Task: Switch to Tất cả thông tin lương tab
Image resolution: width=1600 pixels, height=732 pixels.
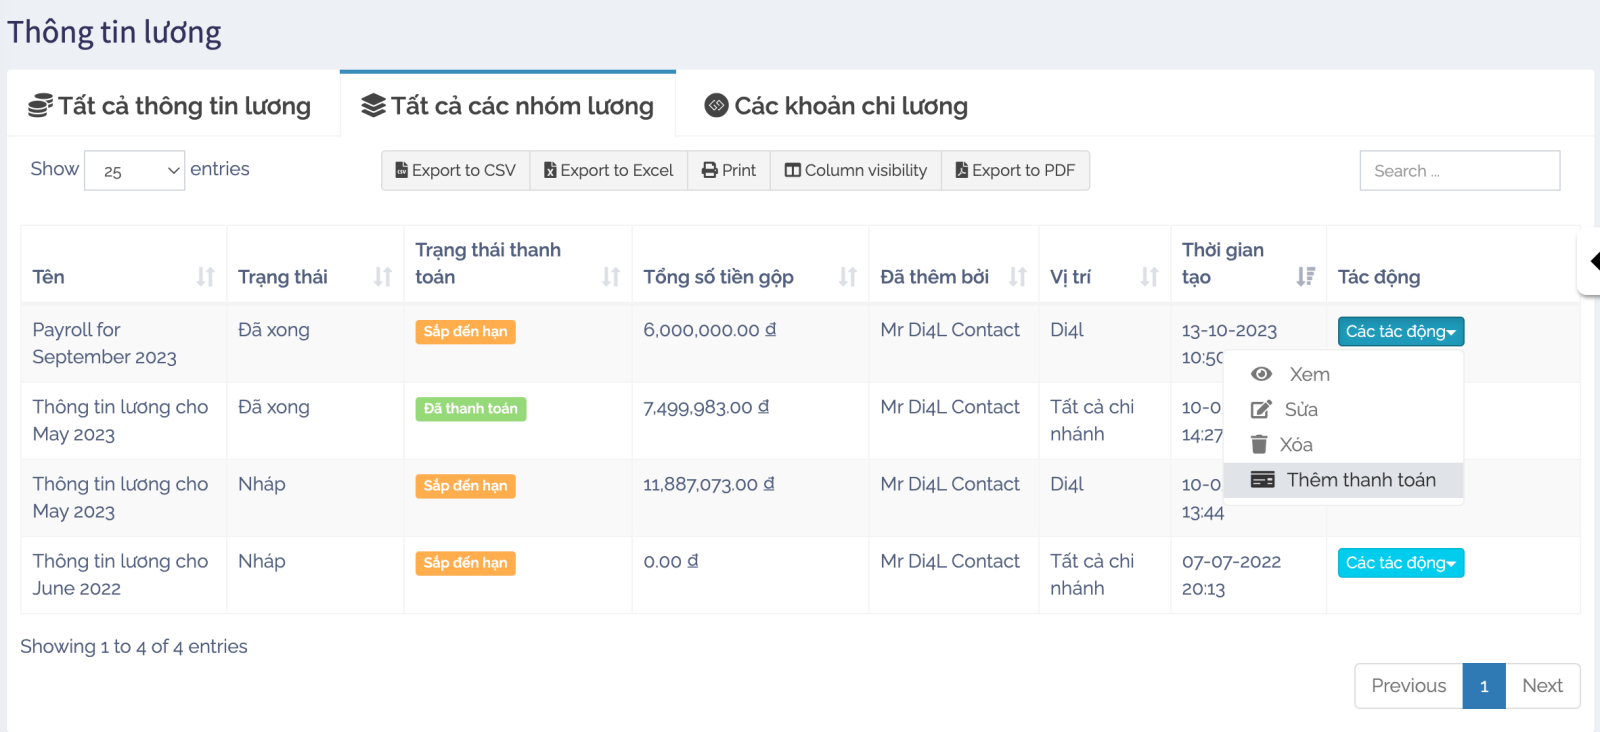Action: click(x=170, y=106)
